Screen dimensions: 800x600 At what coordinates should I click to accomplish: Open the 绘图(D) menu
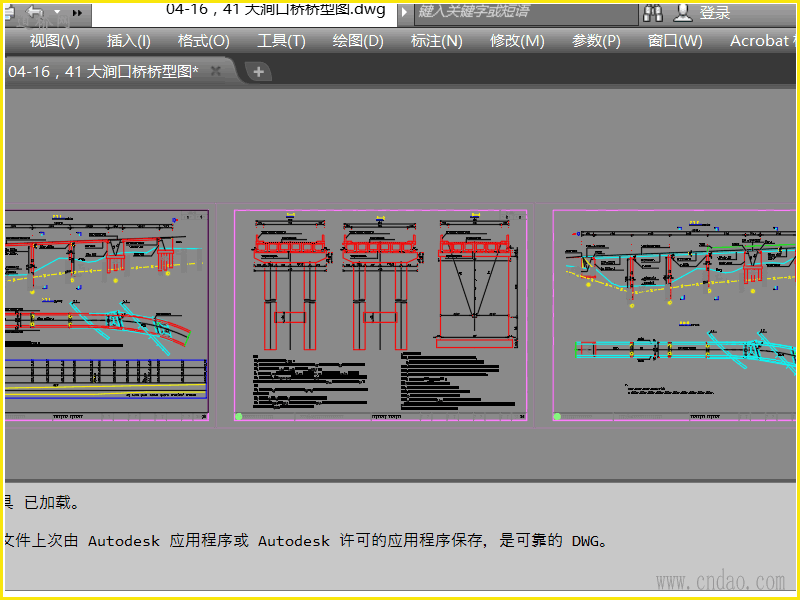pyautogui.click(x=358, y=41)
